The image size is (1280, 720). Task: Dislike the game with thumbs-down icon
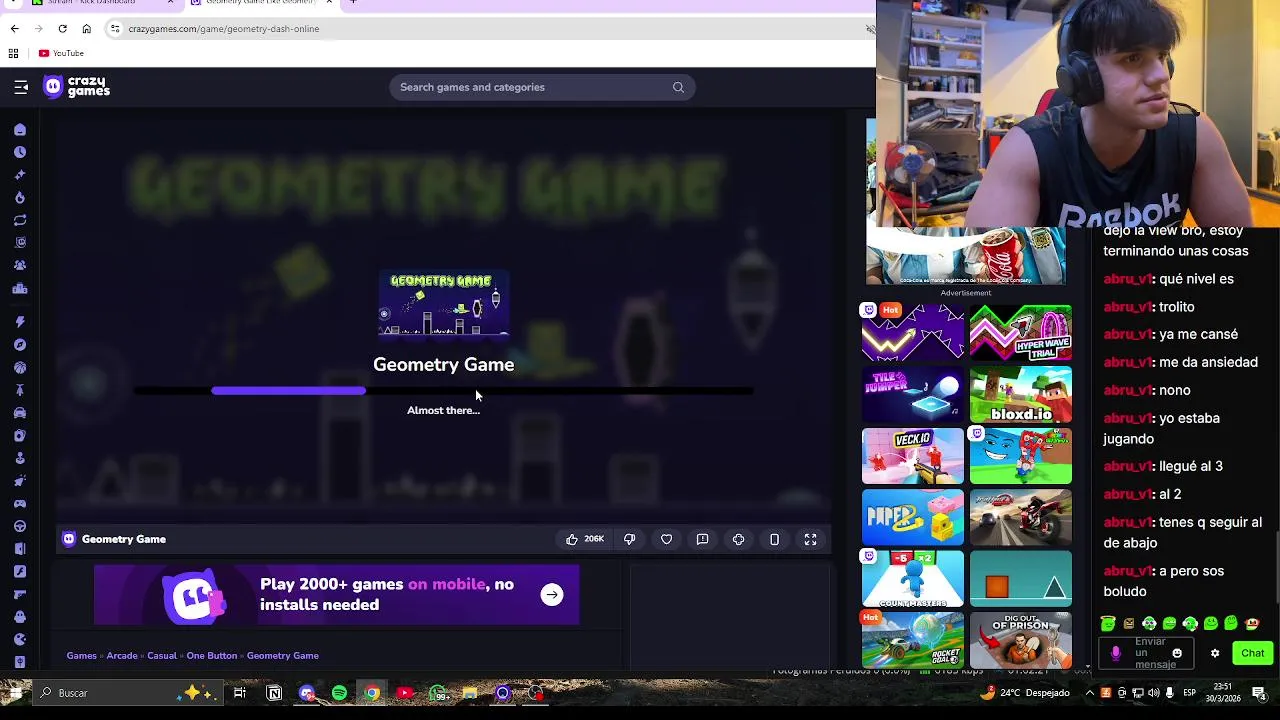629,539
